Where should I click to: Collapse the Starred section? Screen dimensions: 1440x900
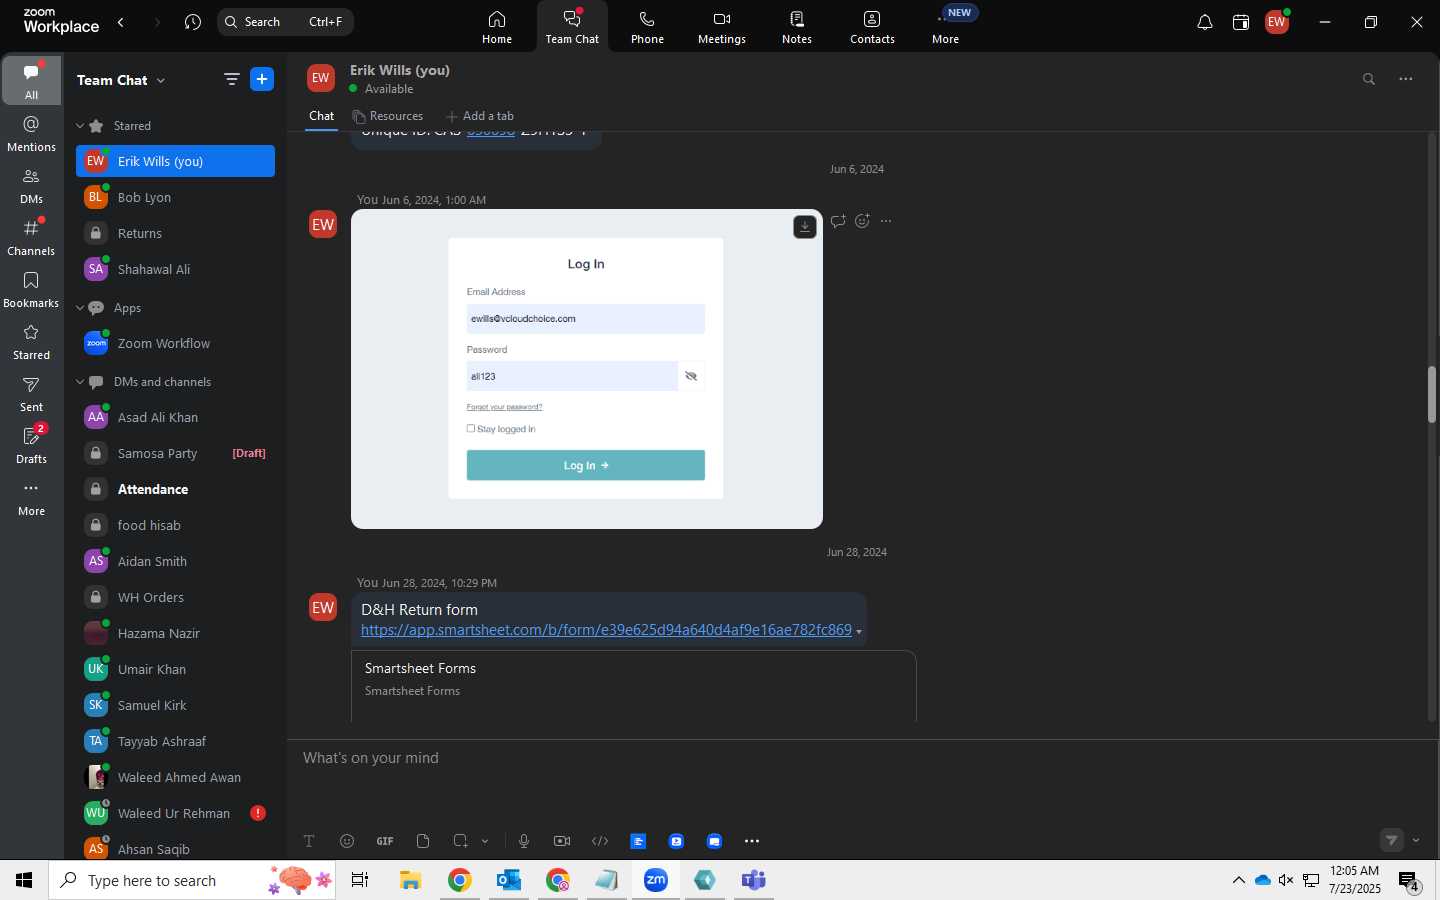pyautogui.click(x=80, y=126)
